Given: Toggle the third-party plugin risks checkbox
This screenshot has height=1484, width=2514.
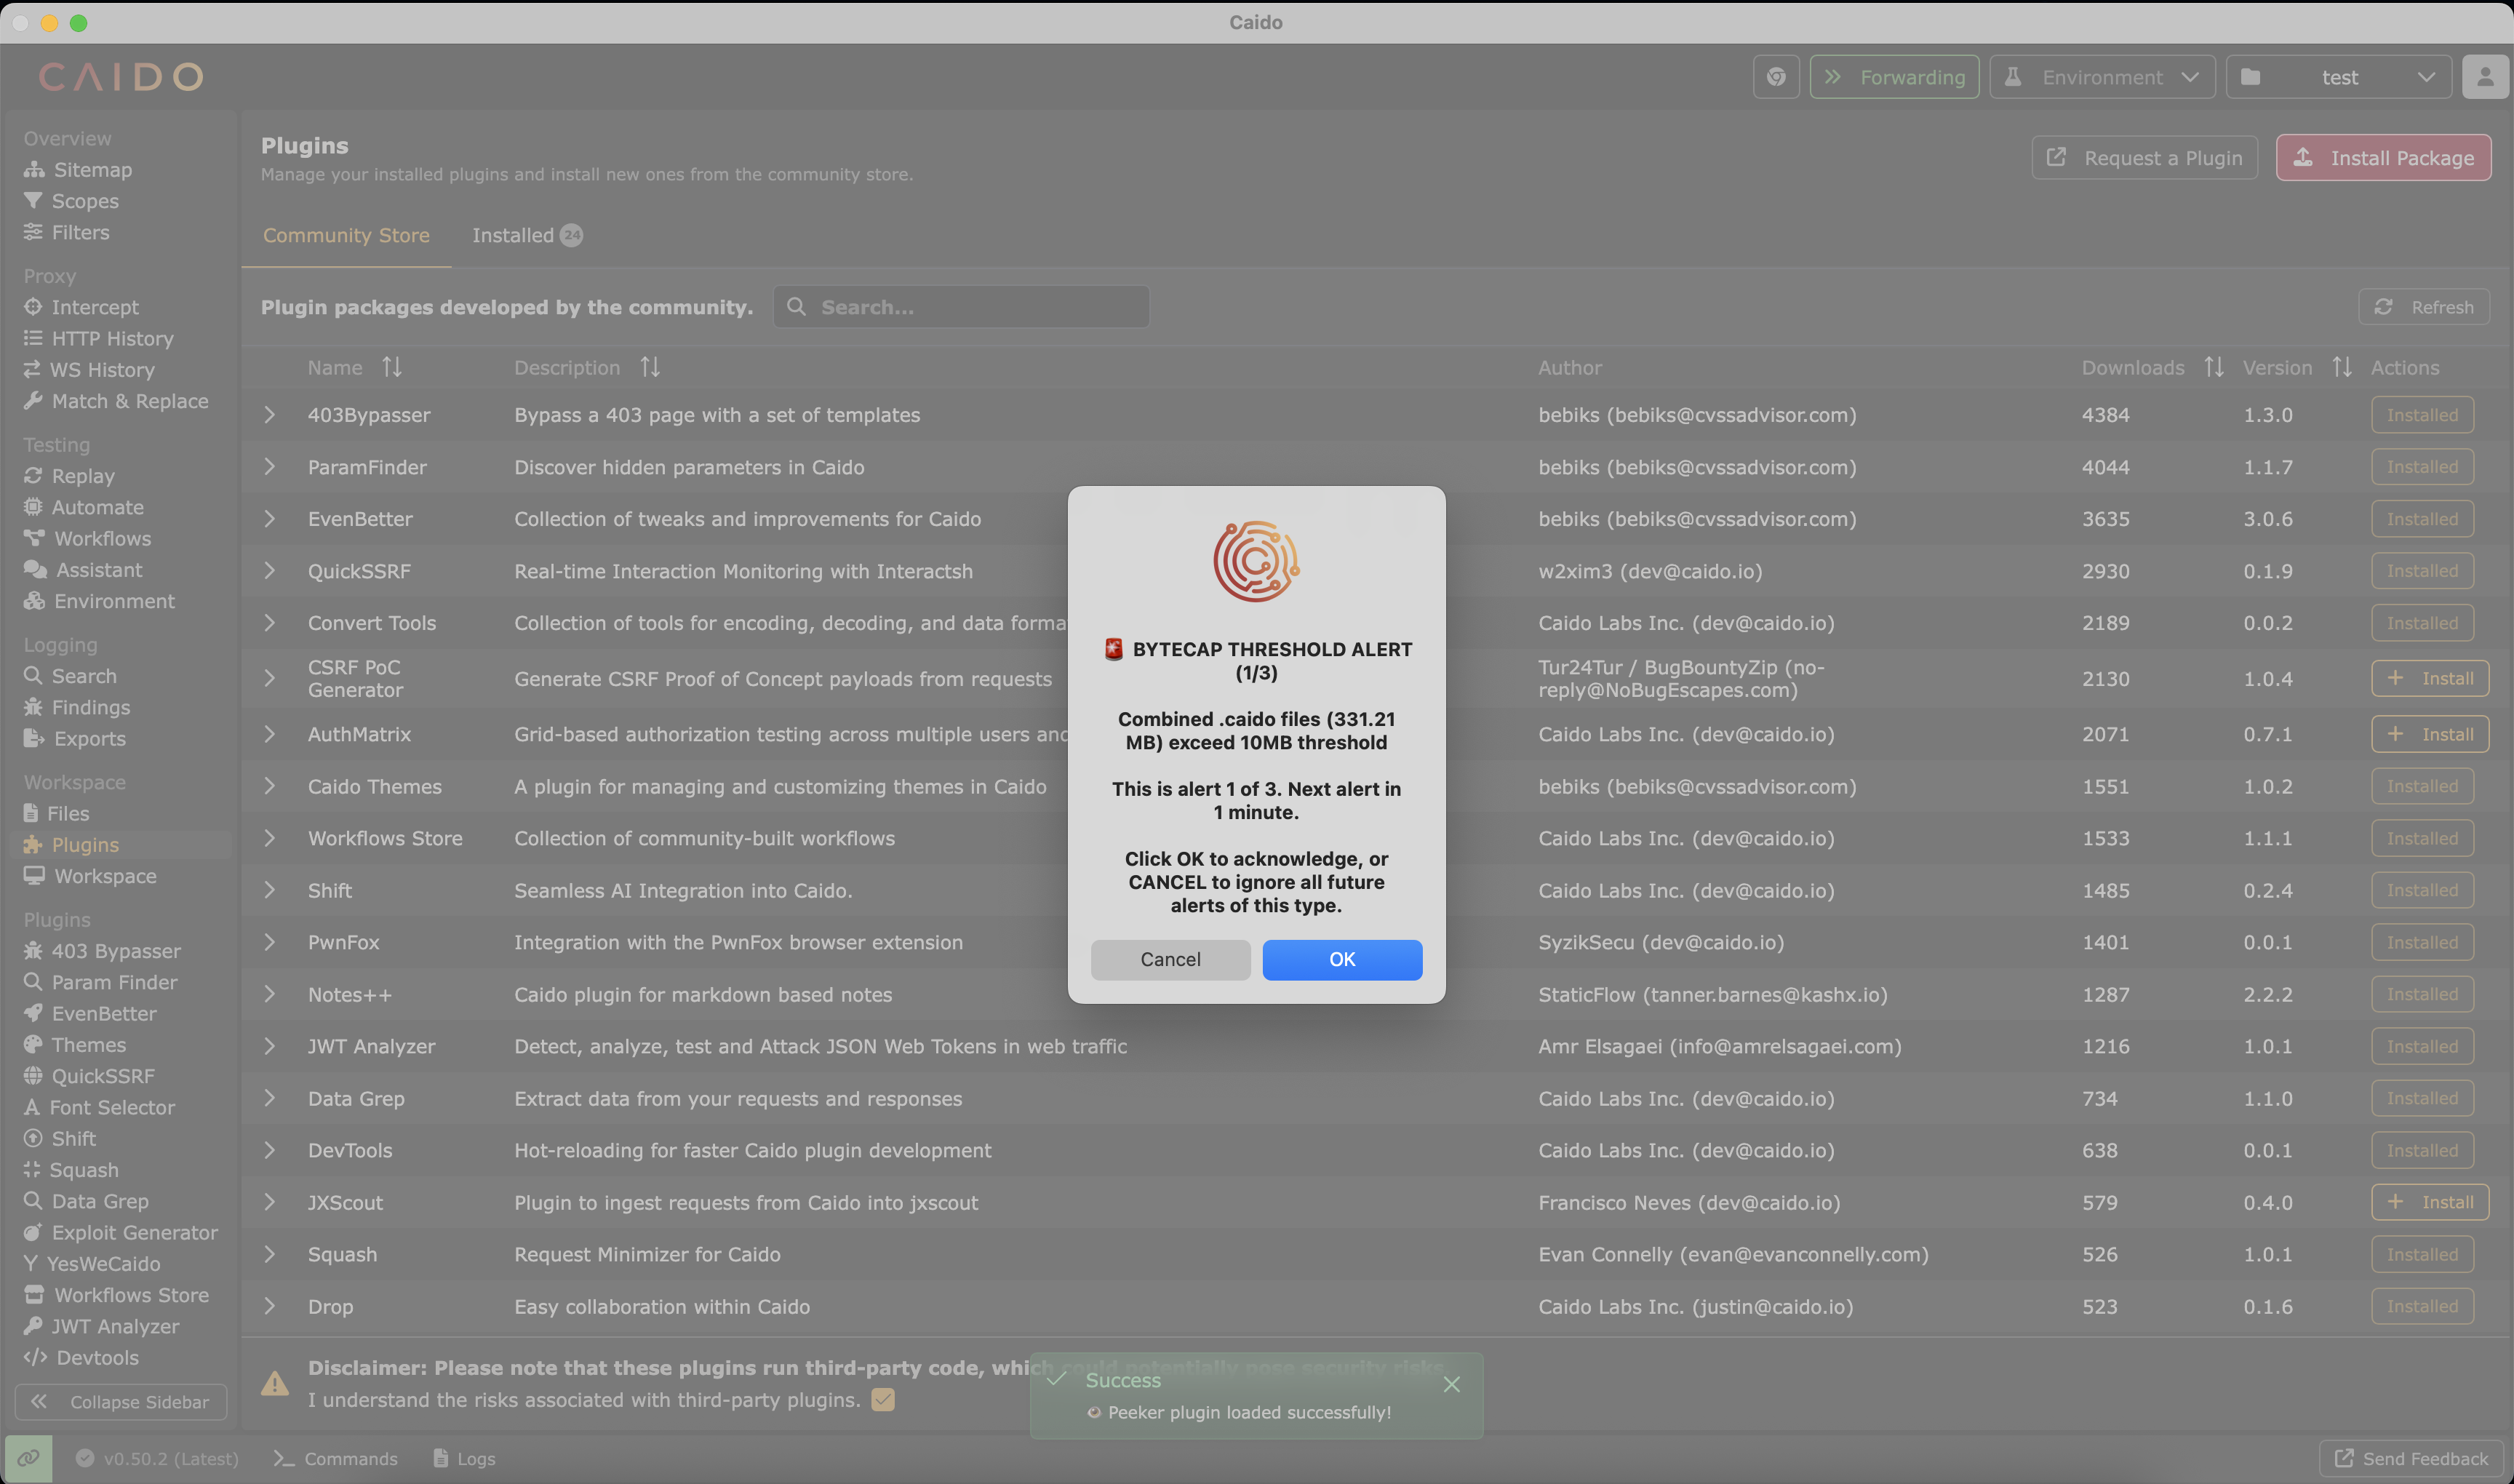Looking at the screenshot, I should pyautogui.click(x=883, y=1400).
